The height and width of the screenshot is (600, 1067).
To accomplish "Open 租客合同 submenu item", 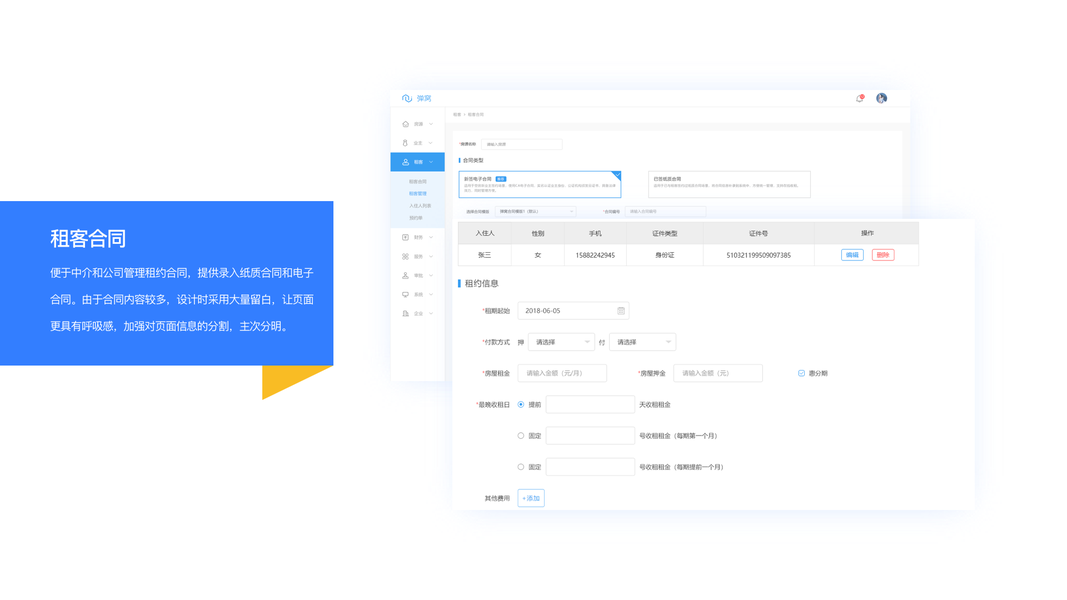I will pyautogui.click(x=418, y=182).
